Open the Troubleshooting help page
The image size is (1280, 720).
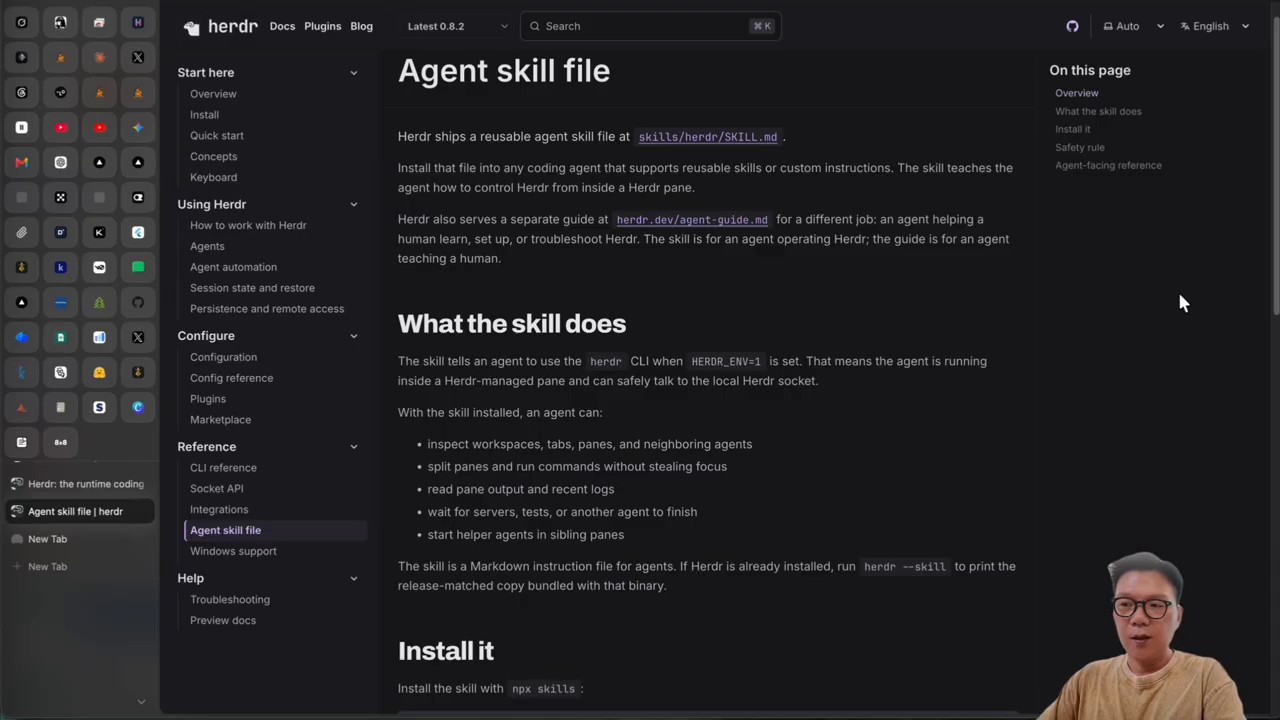coord(230,600)
